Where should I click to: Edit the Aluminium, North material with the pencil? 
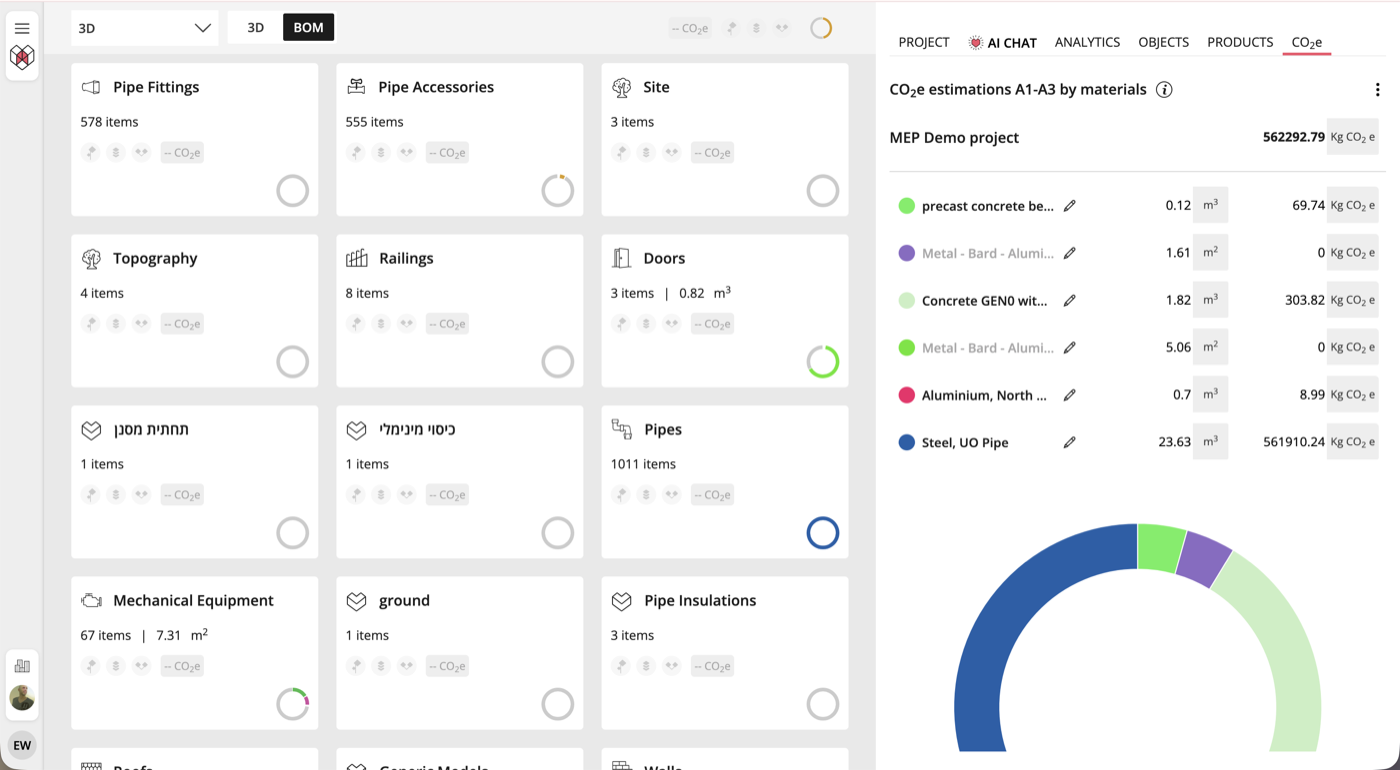[x=1070, y=395]
